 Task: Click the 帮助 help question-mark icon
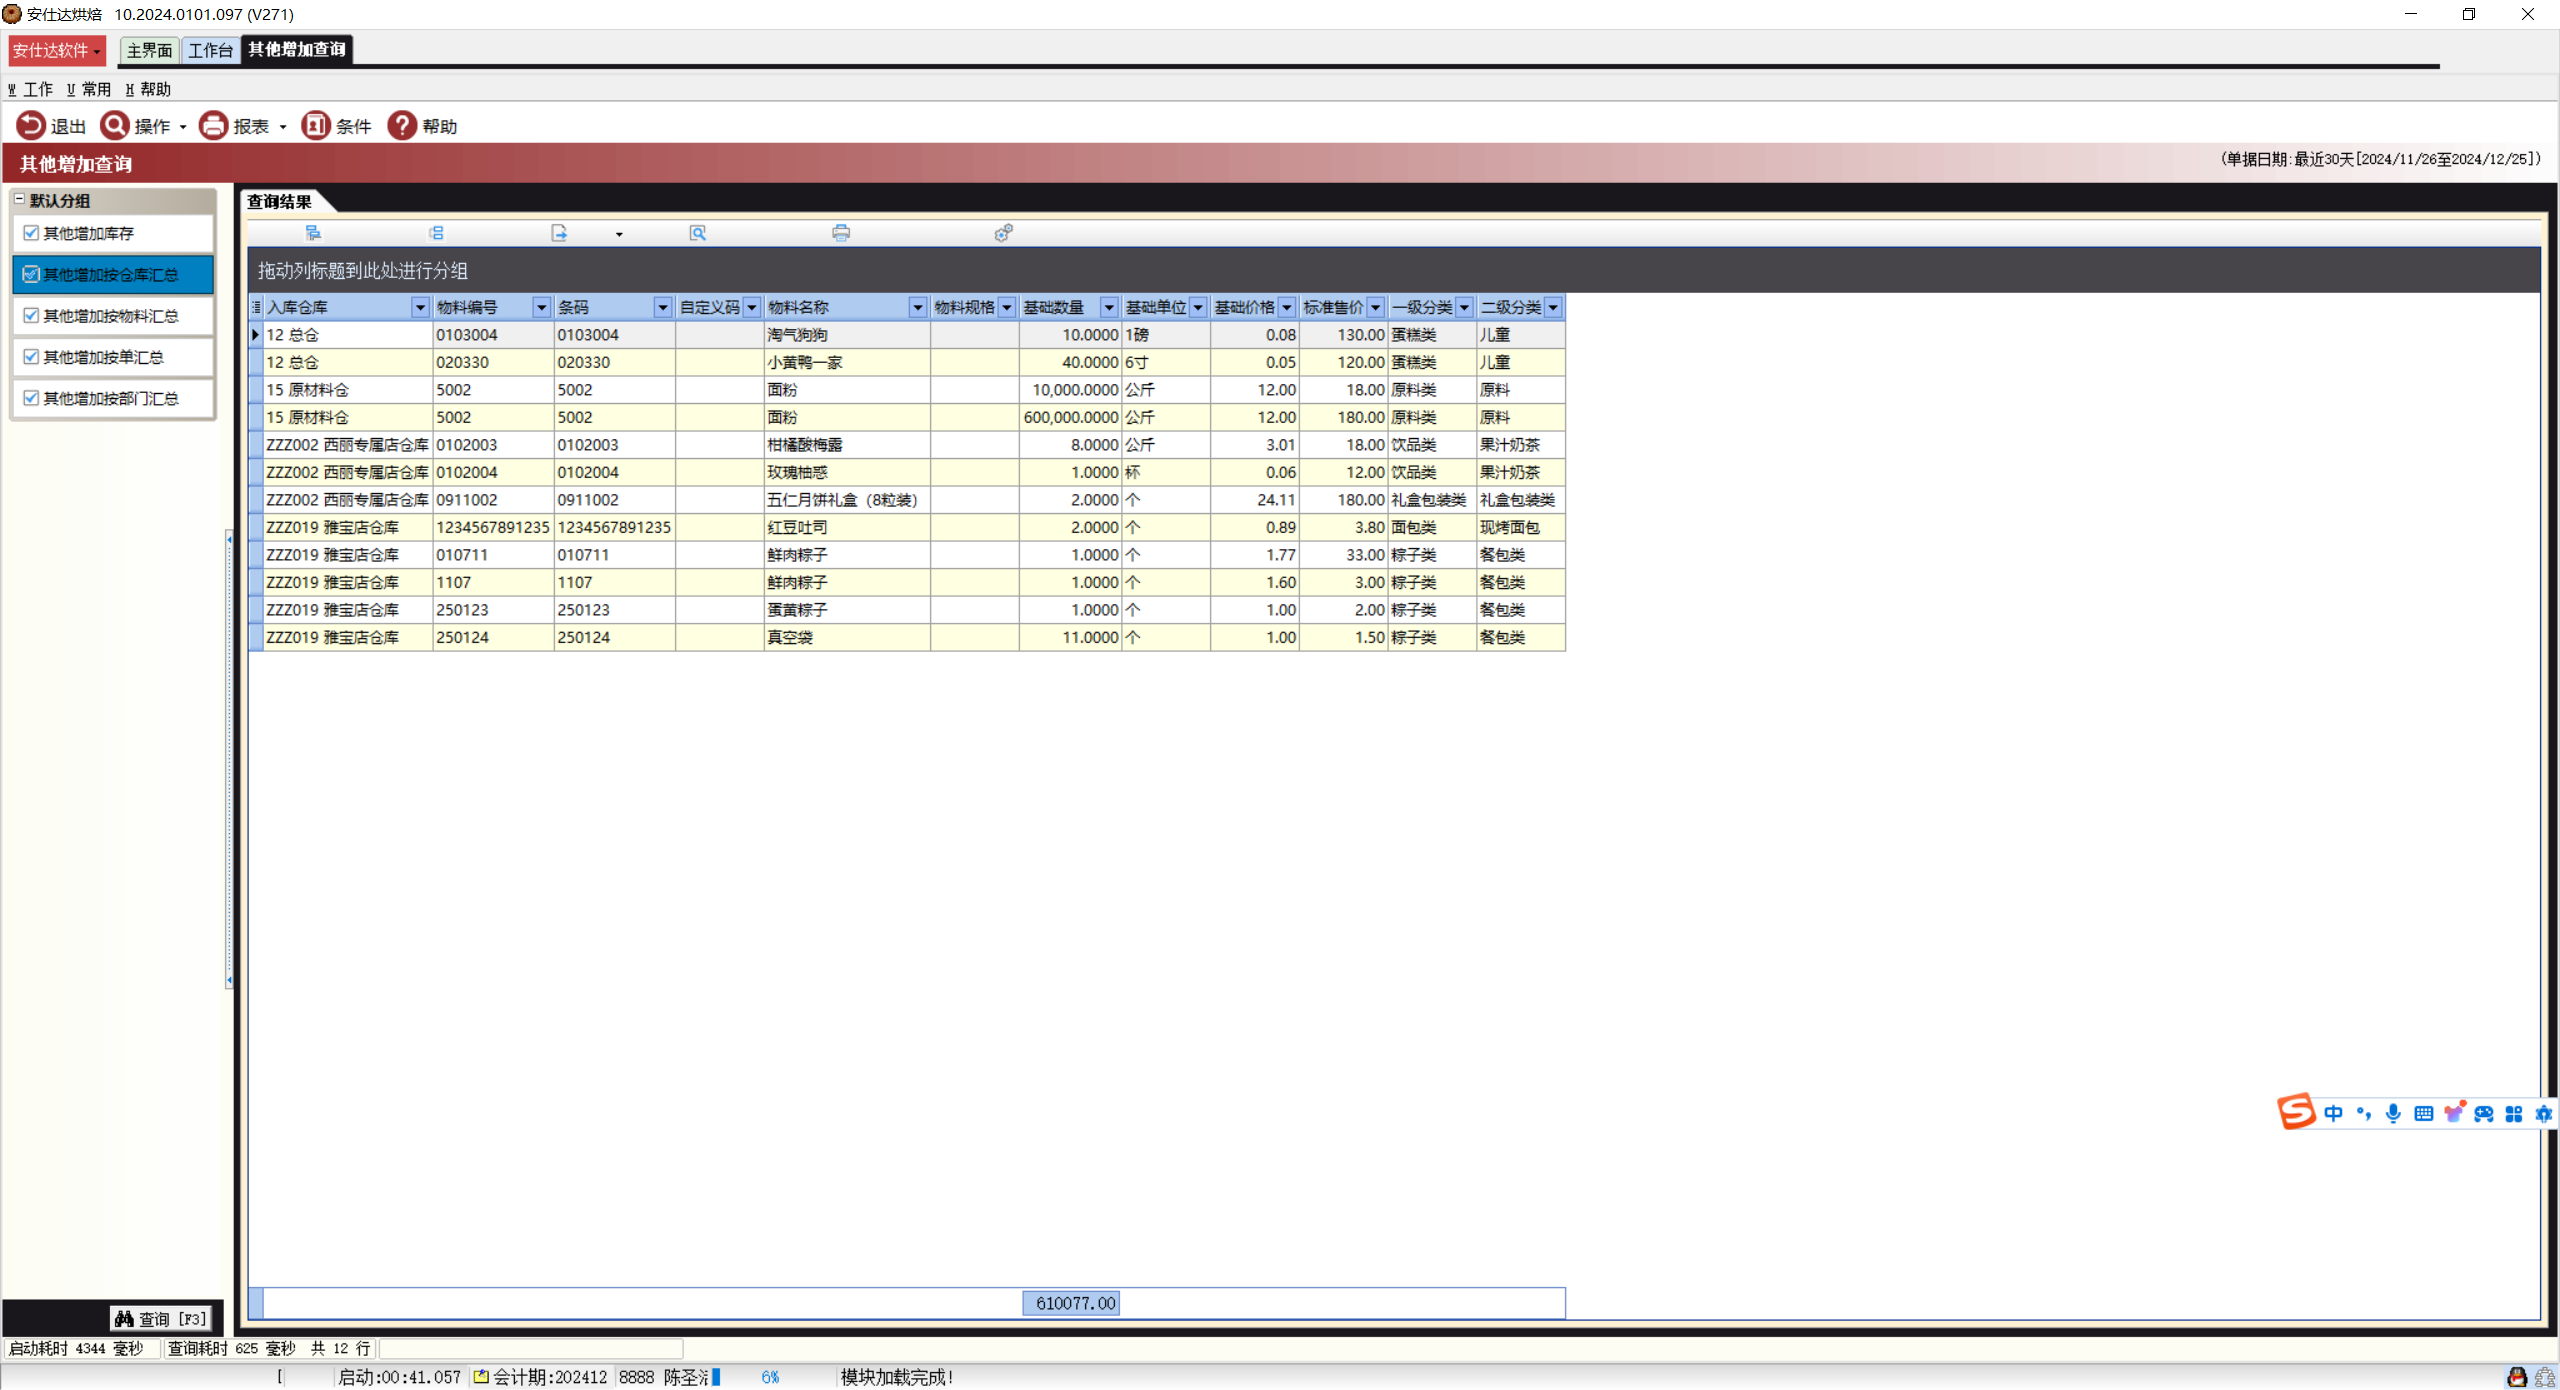tap(402, 125)
